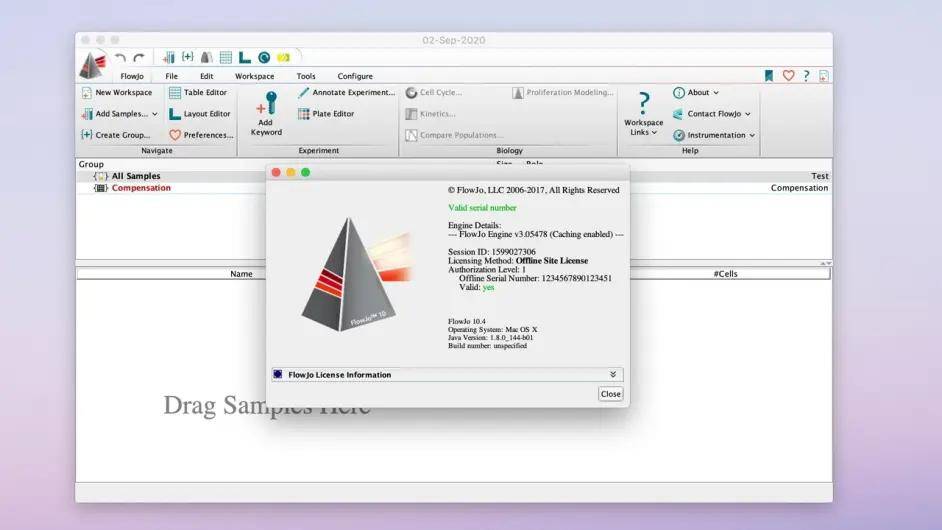Open the About dropdown in Help section
Image resolution: width=942 pixels, height=530 pixels.
pos(696,93)
